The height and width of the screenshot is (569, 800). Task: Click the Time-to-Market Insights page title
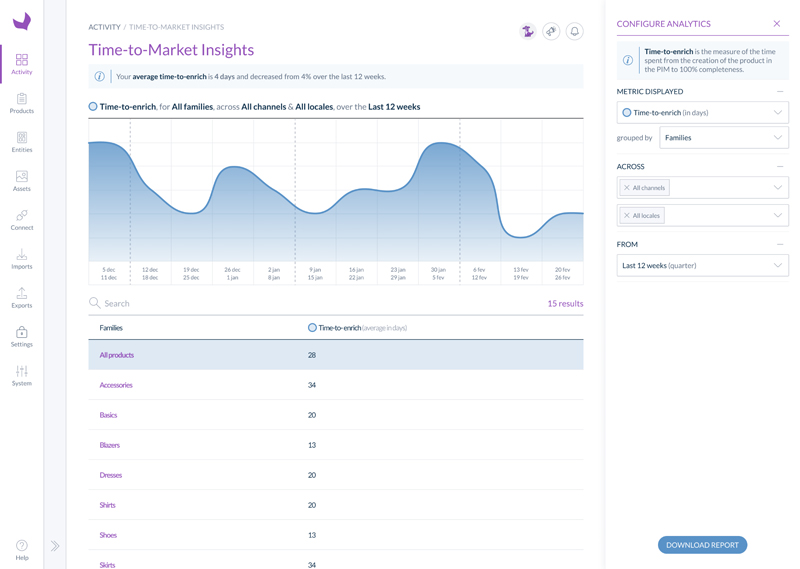pos(171,50)
